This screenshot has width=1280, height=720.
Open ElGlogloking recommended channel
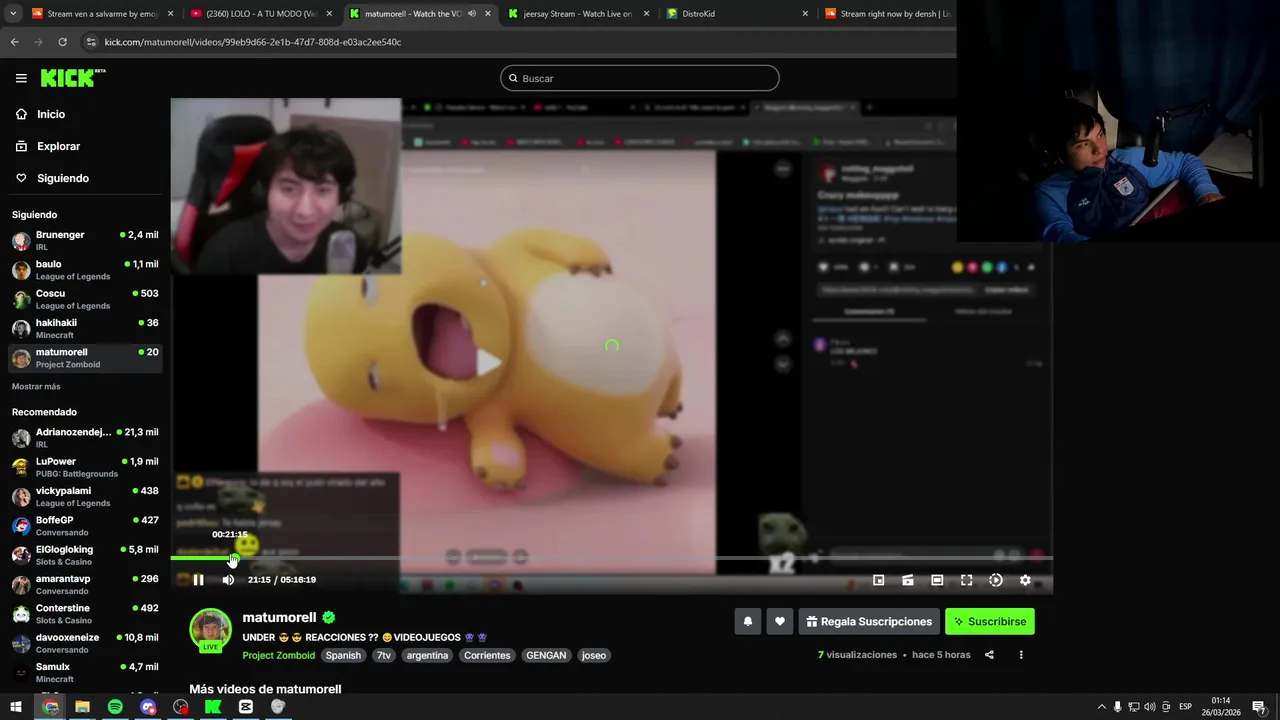(85, 555)
